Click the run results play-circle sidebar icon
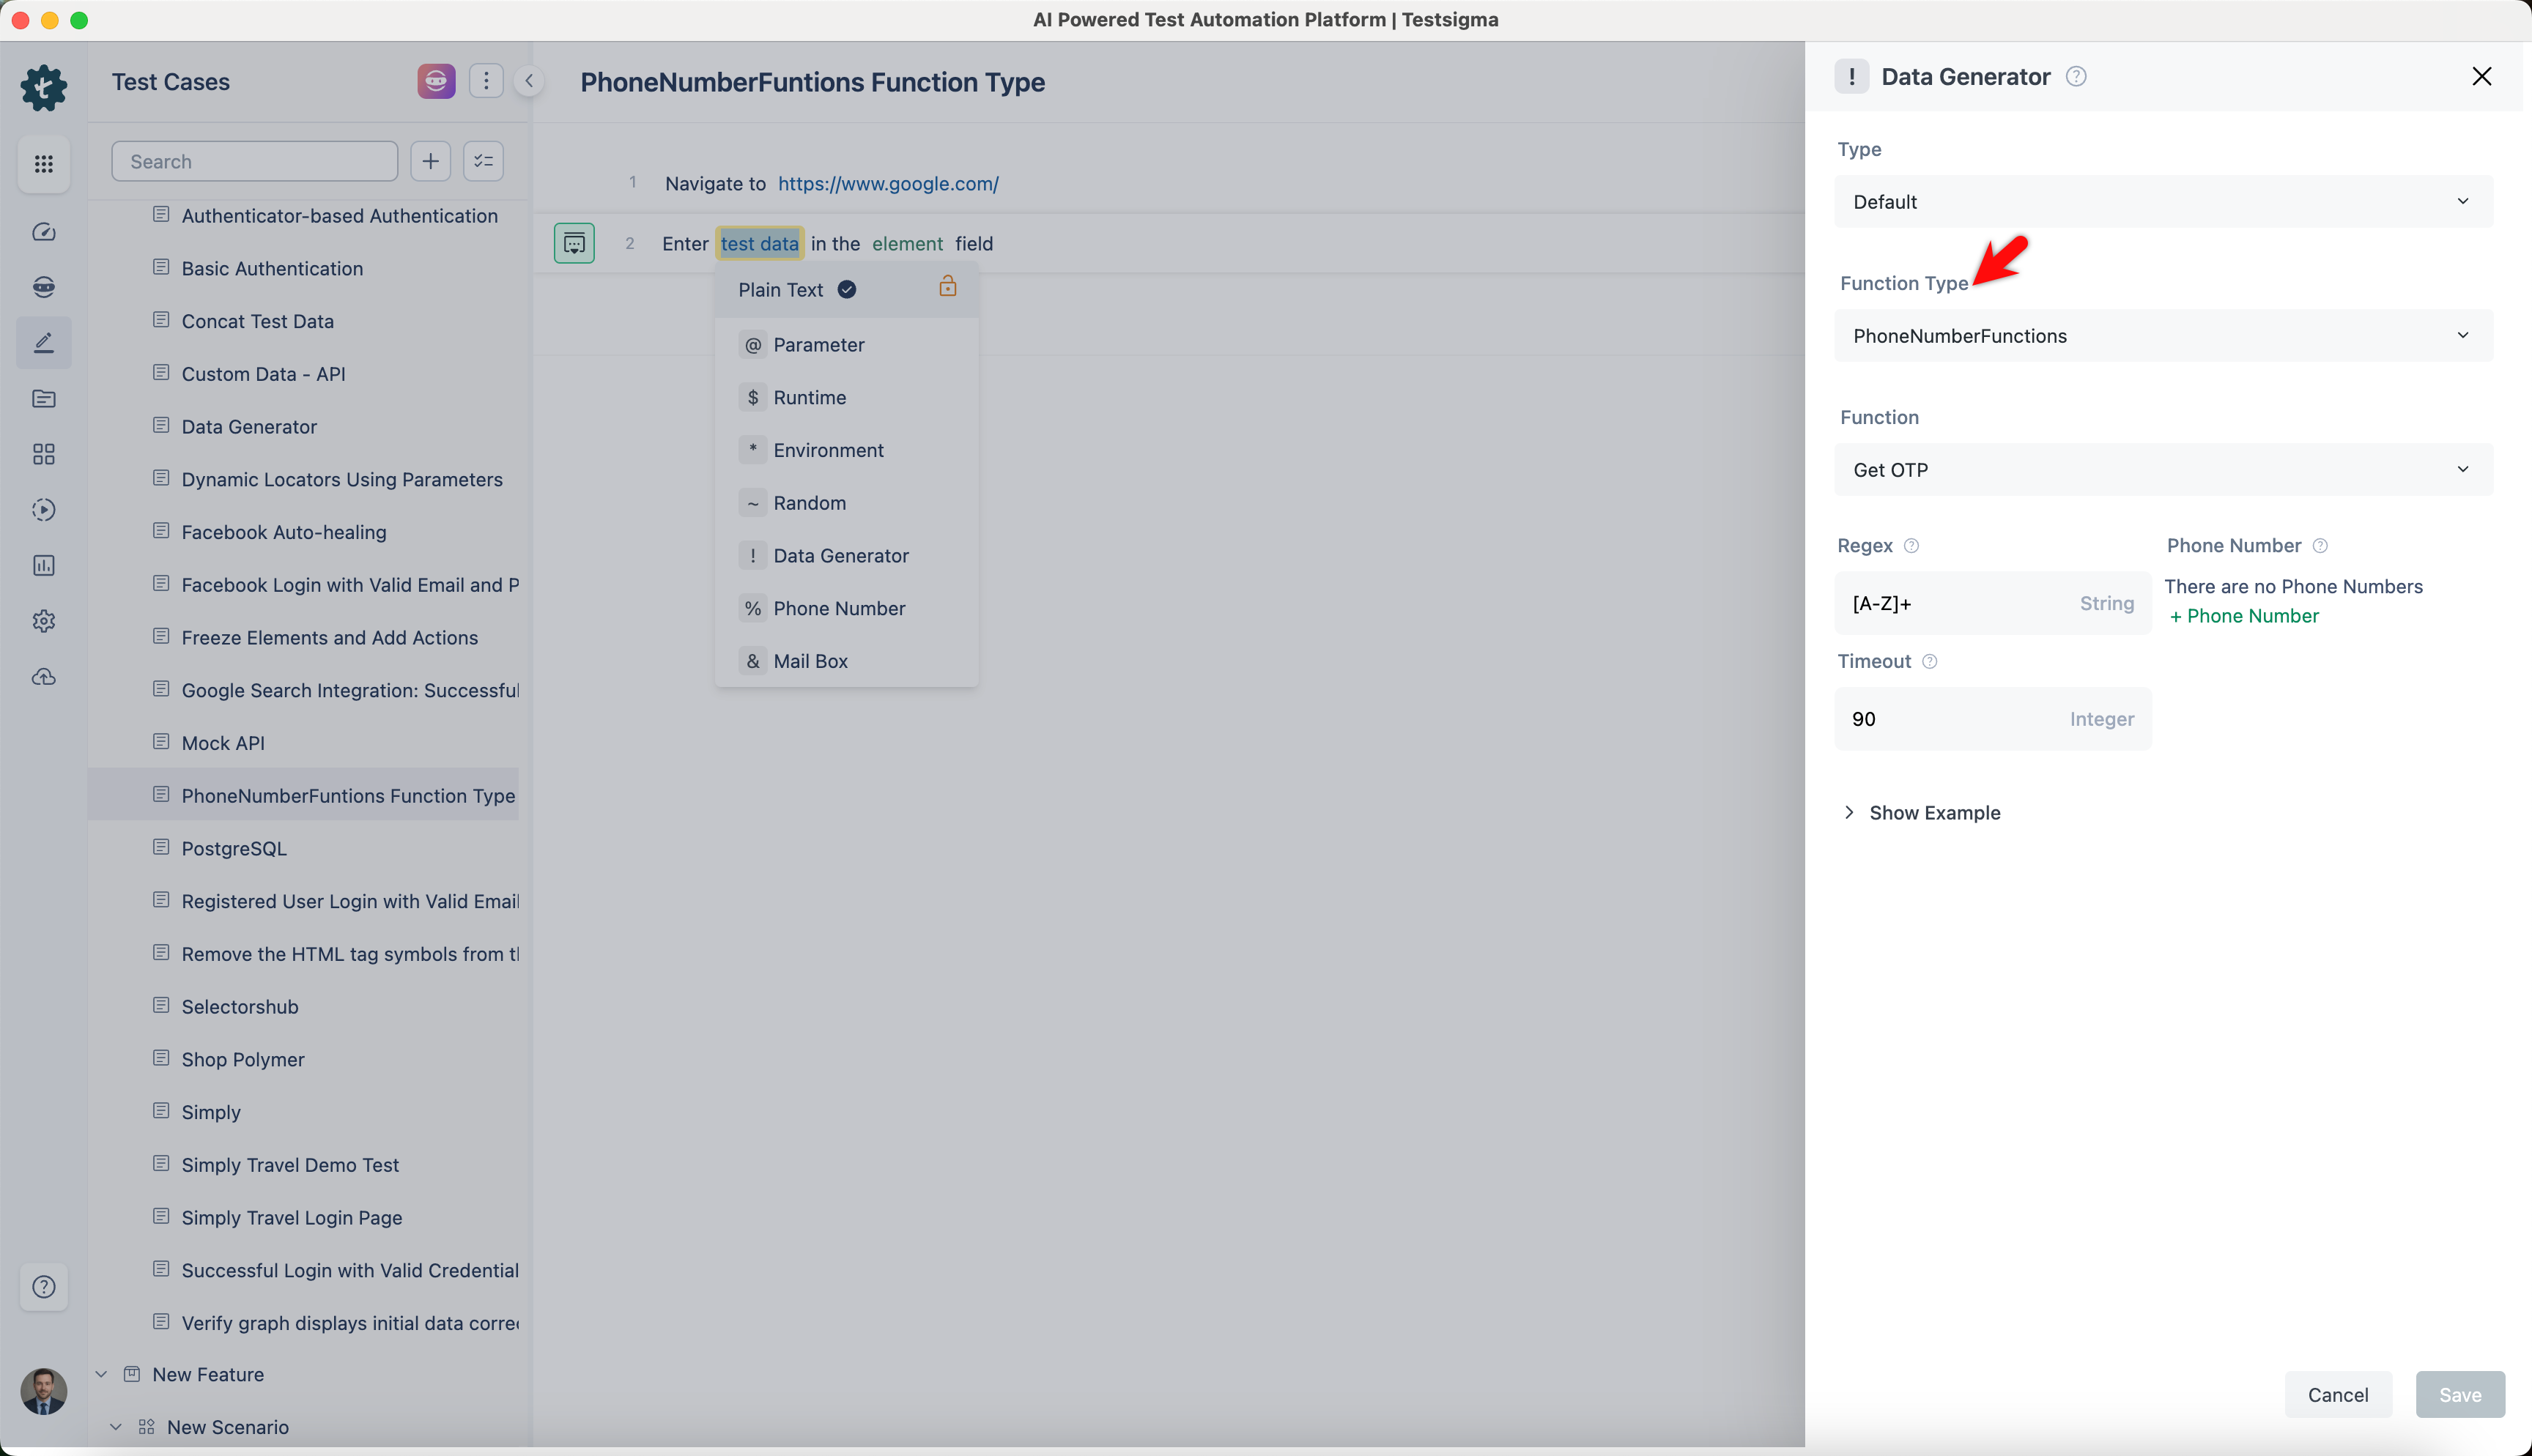This screenshot has width=2532, height=1456. pyautogui.click(x=43, y=510)
